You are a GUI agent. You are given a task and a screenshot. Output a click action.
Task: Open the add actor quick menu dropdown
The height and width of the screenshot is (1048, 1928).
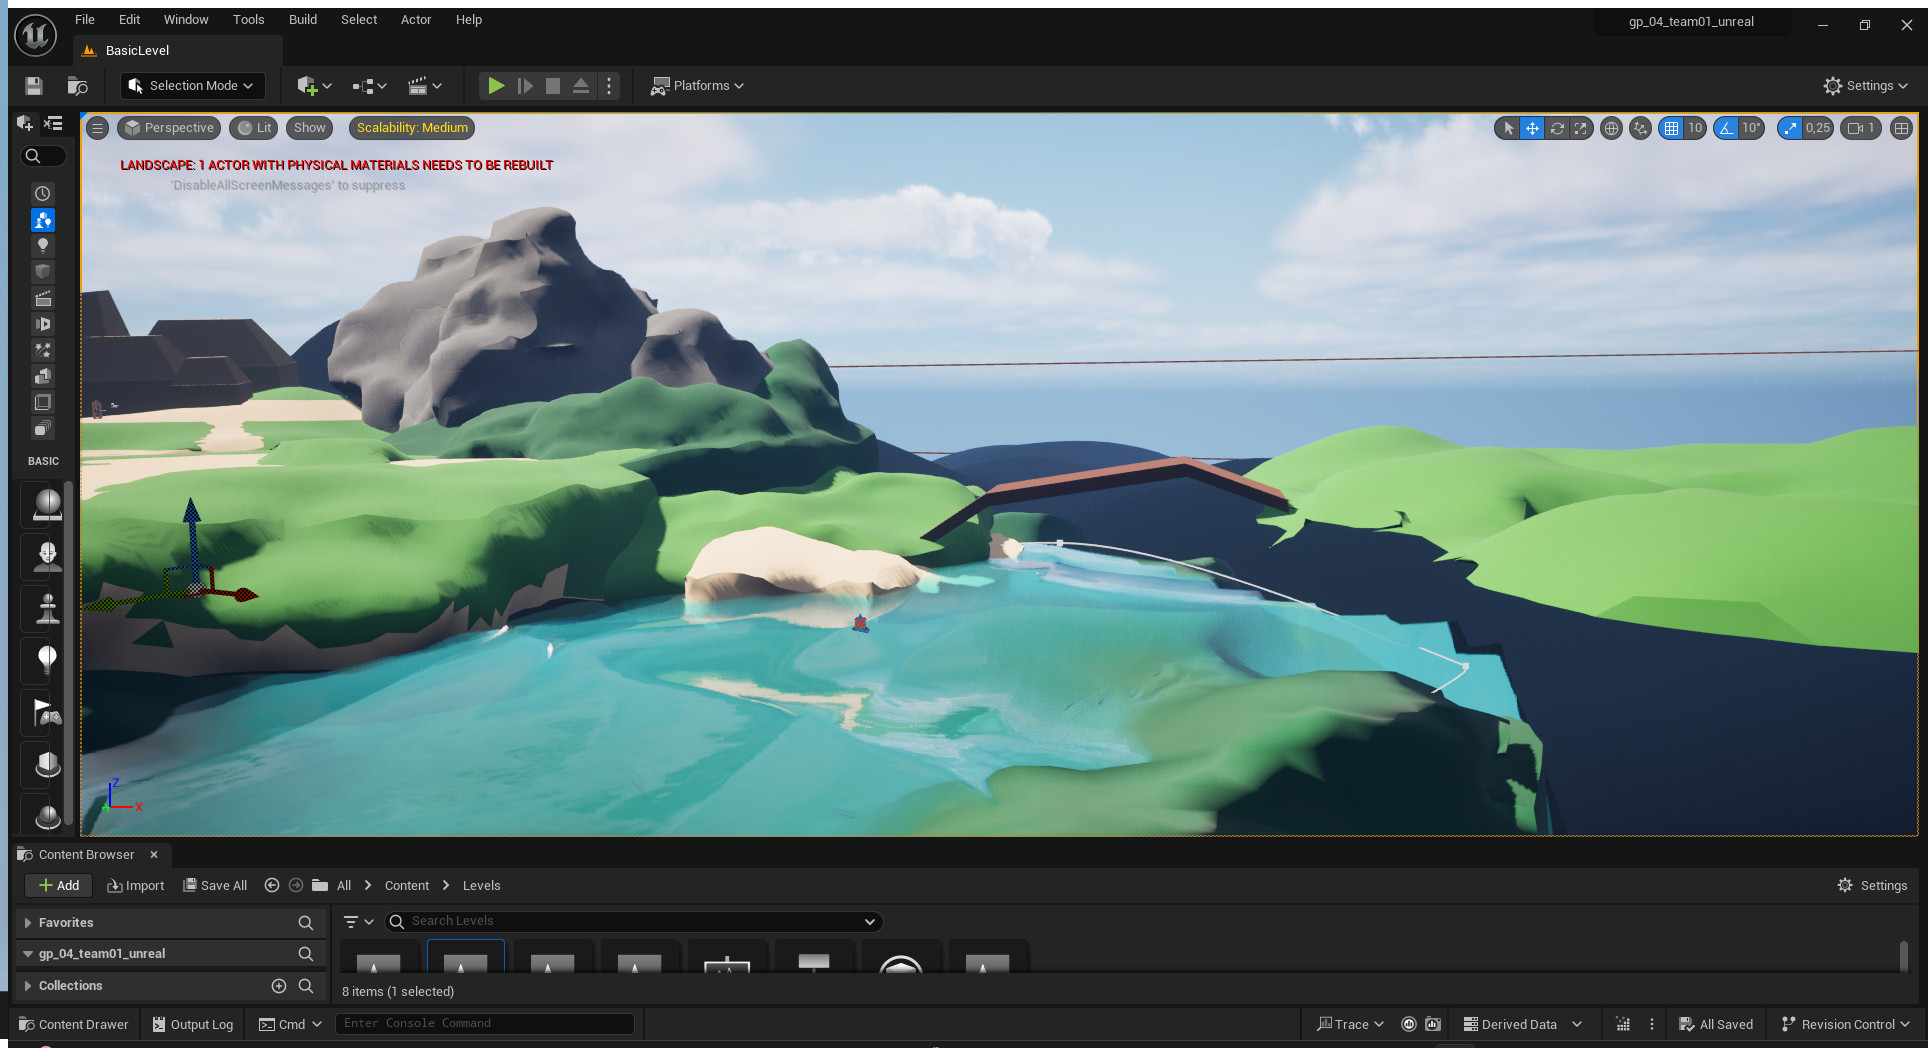coord(314,86)
